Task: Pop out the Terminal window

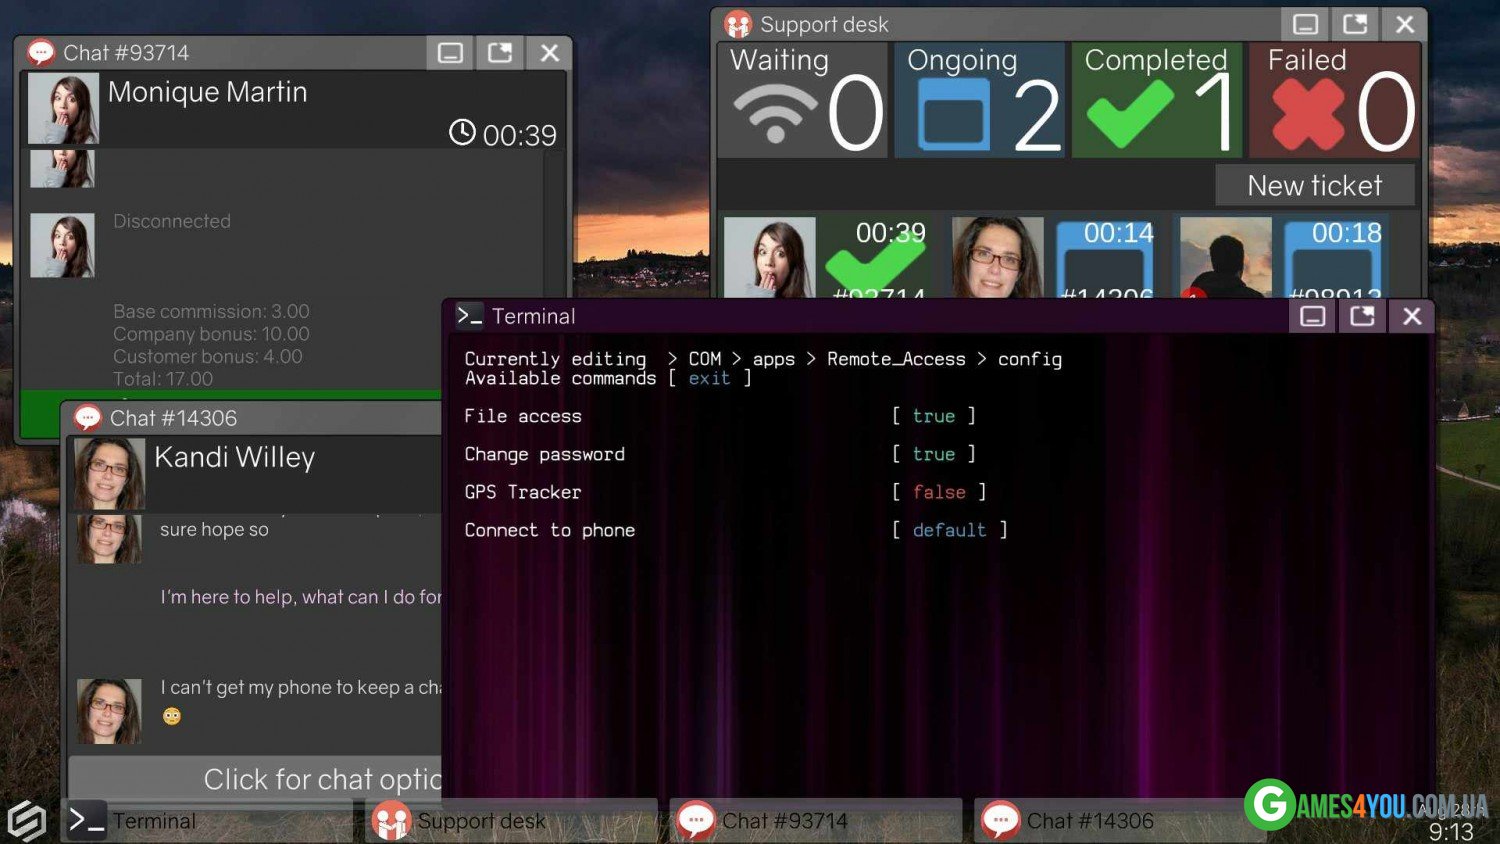Action: [1362, 316]
